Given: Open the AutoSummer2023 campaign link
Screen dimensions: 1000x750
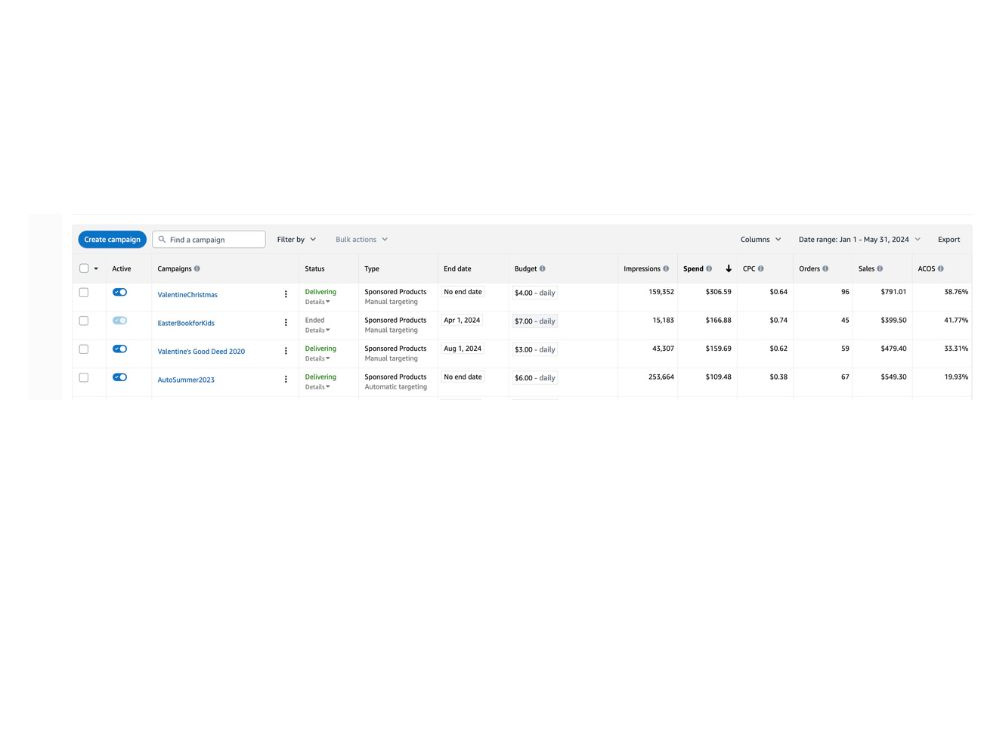Looking at the screenshot, I should (186, 379).
